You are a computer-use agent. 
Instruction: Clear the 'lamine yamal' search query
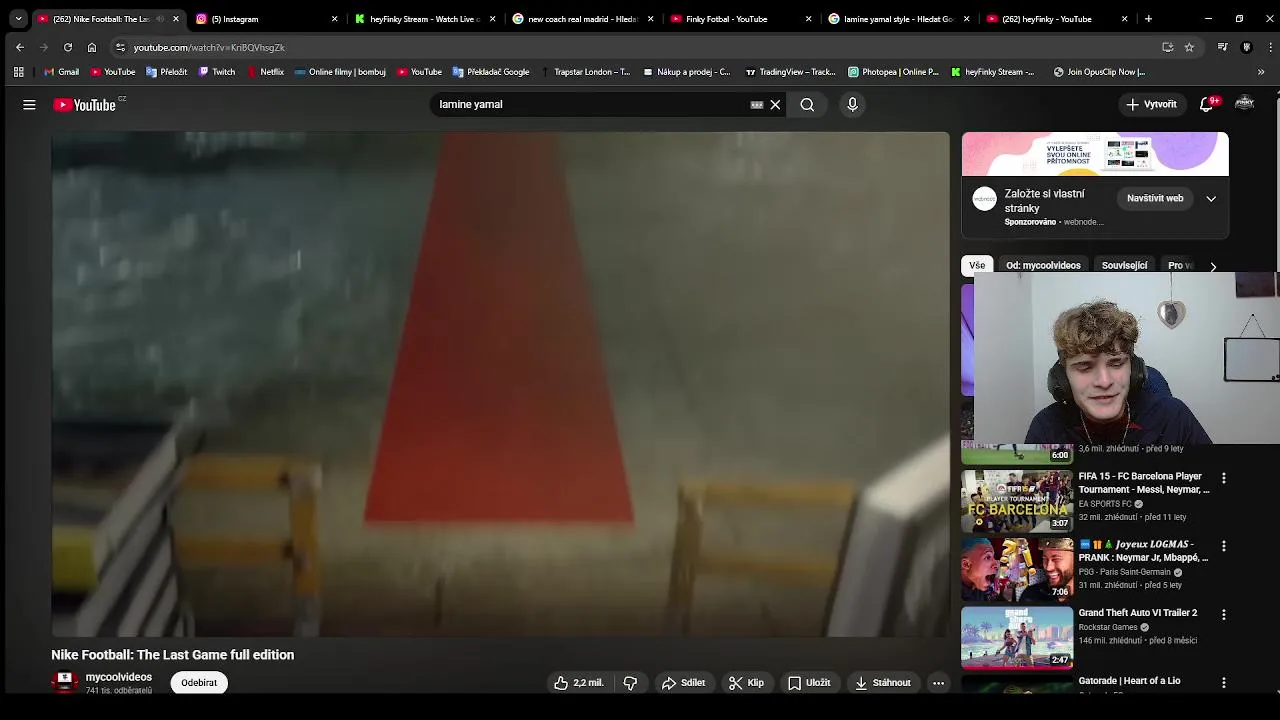tap(775, 104)
